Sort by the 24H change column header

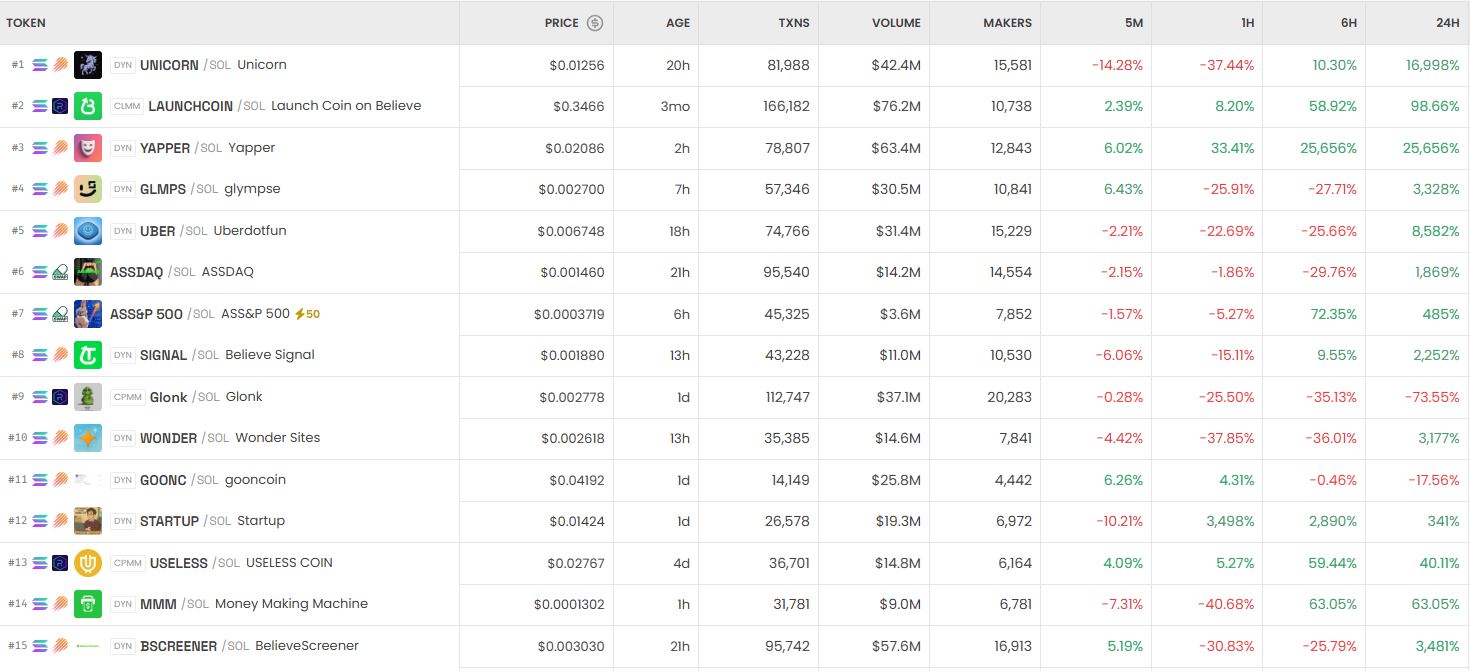coord(1448,23)
